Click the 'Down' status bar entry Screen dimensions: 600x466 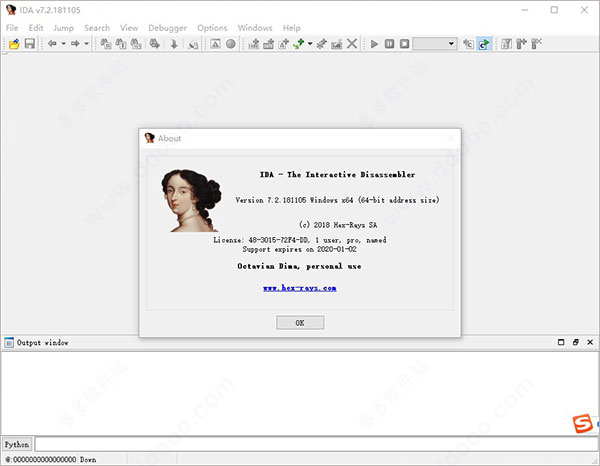pyautogui.click(x=88, y=459)
